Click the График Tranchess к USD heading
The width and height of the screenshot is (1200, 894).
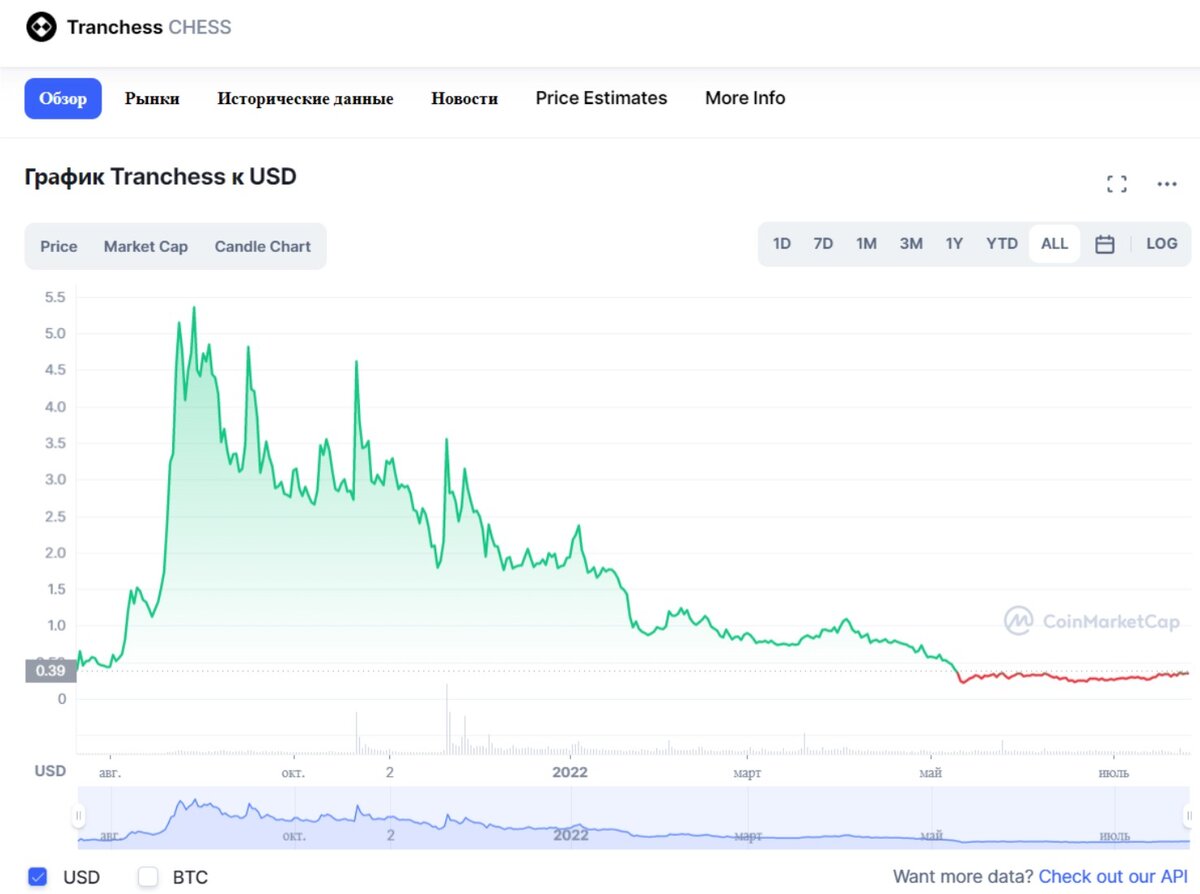click(x=161, y=177)
